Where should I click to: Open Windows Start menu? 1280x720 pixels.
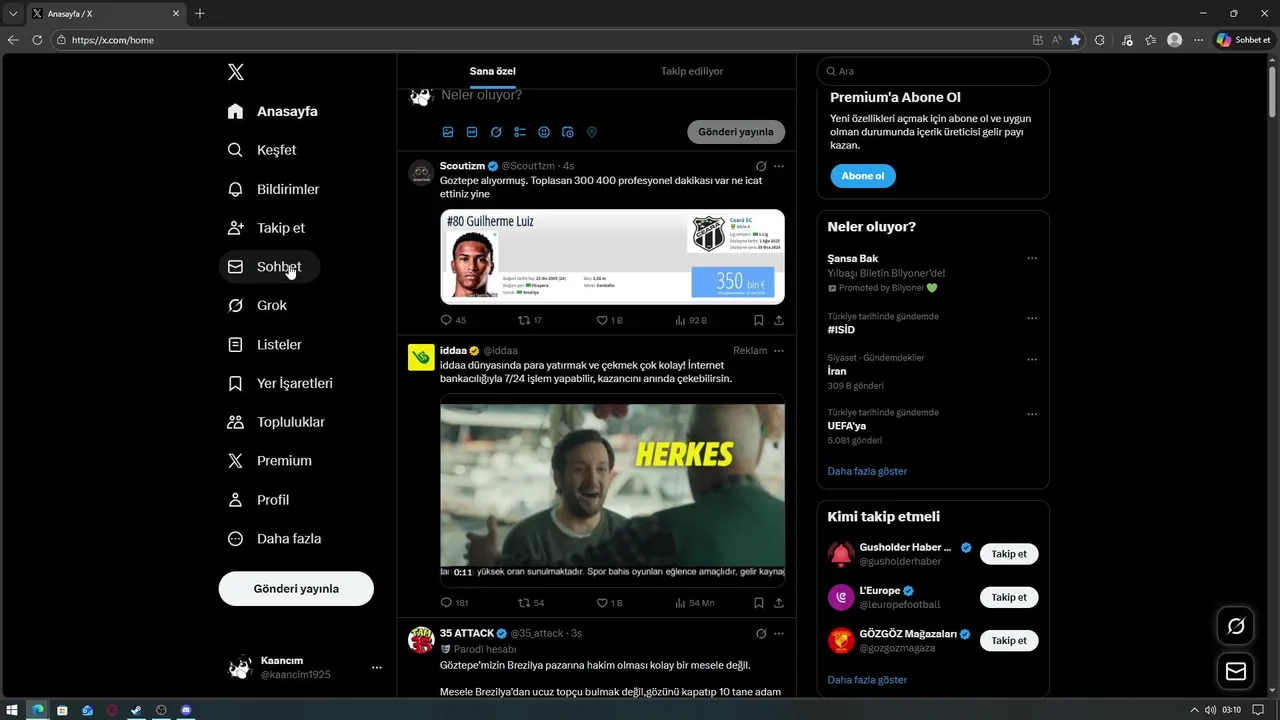tap(13, 710)
